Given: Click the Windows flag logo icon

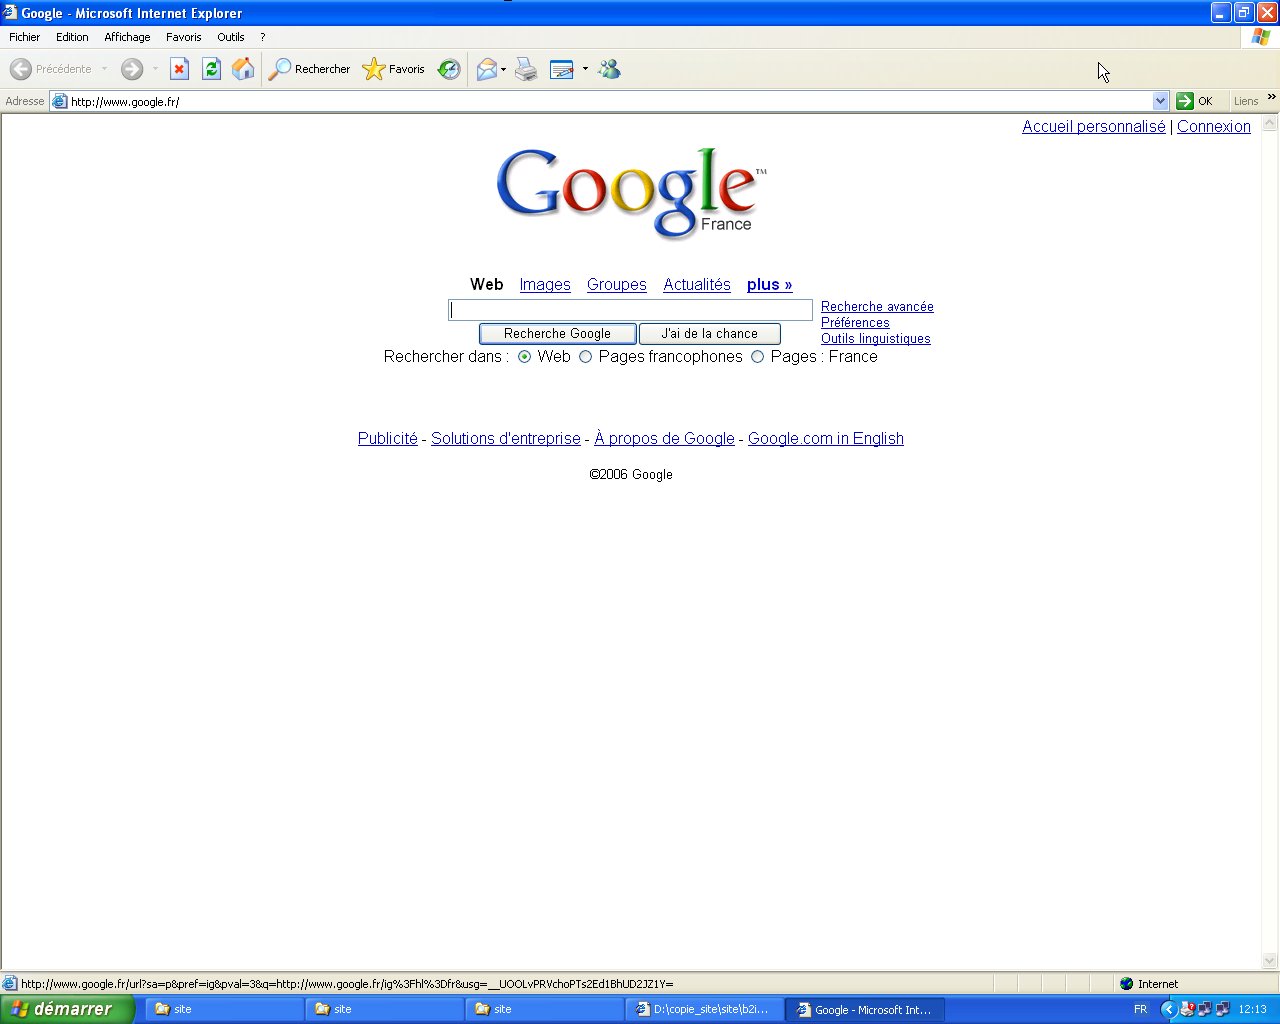Looking at the screenshot, I should click(x=1261, y=37).
